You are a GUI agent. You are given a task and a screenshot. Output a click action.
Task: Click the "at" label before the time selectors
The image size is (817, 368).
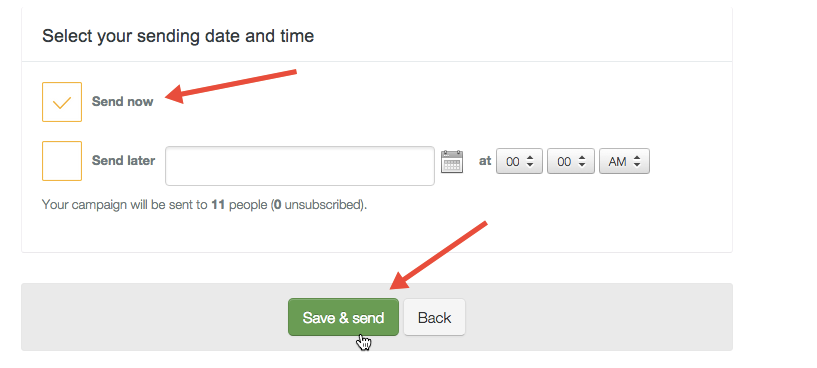click(x=485, y=161)
